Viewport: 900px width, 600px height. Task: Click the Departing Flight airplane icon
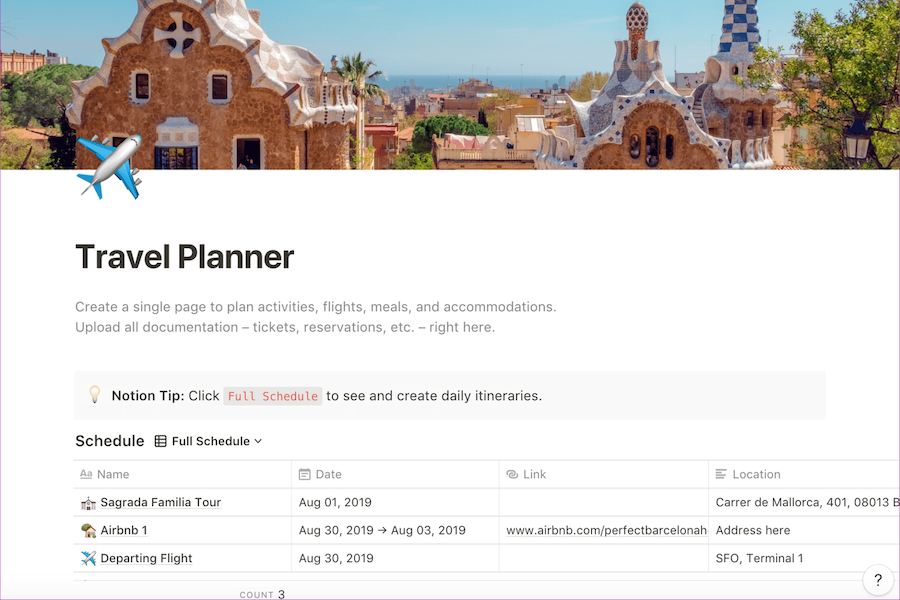(88, 559)
